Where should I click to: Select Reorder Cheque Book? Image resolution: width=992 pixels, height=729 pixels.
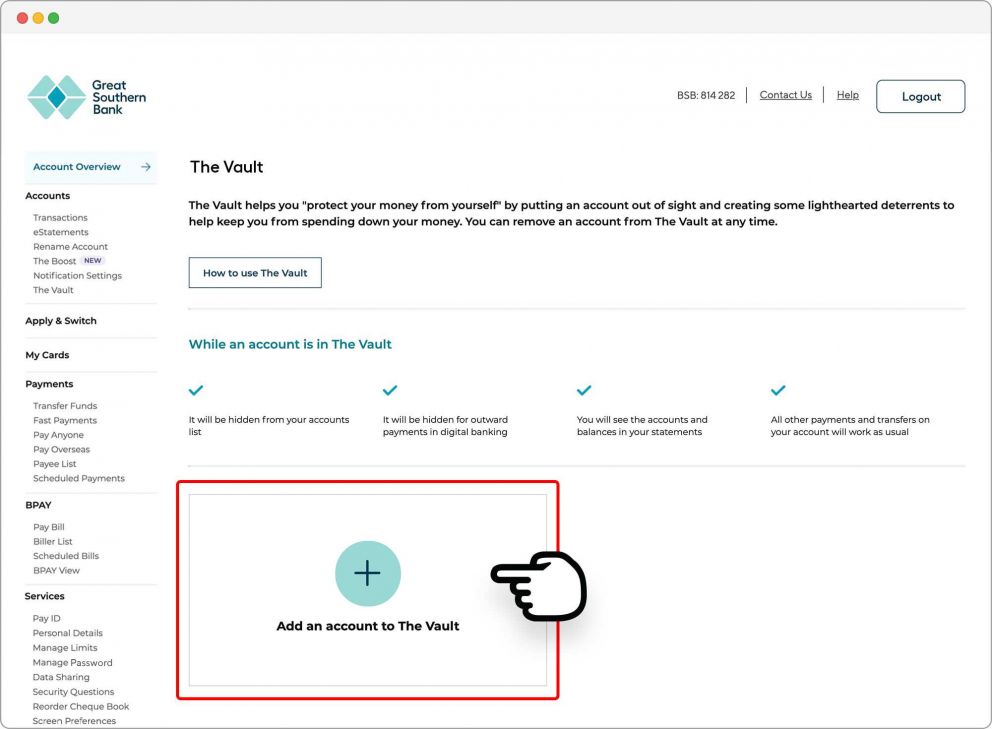coord(80,707)
